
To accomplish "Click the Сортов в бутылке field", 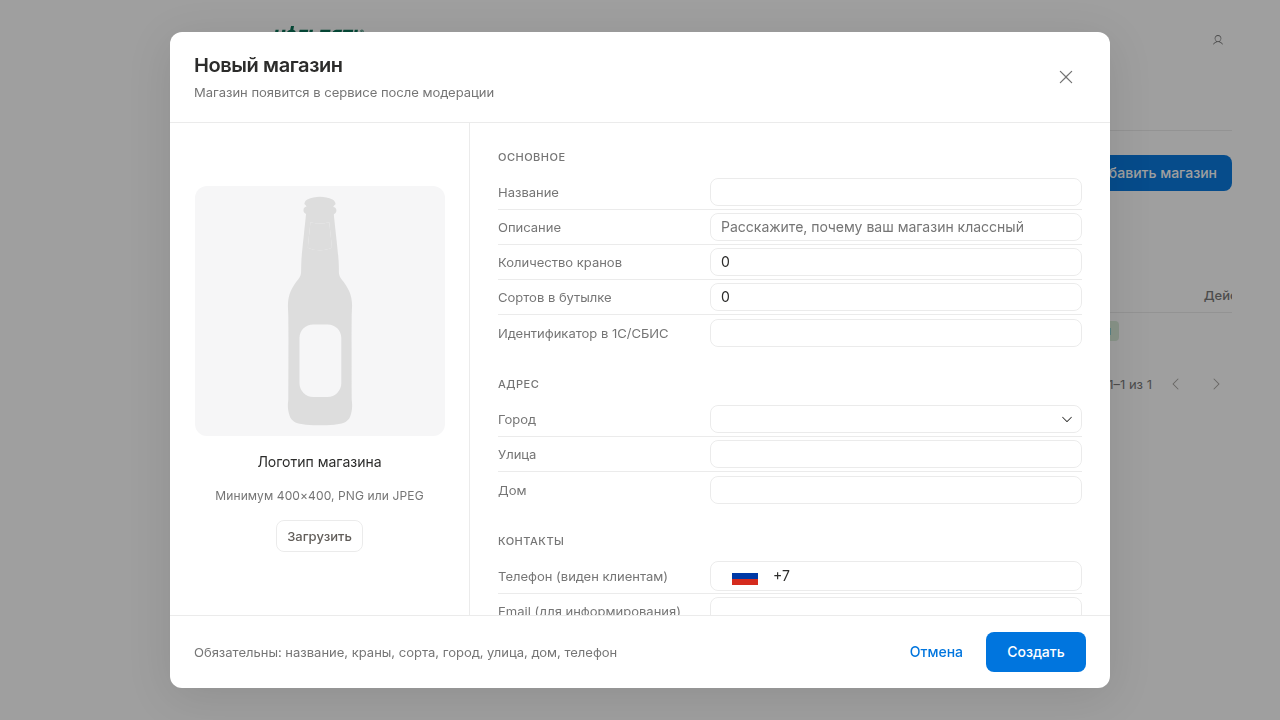I will coord(896,297).
